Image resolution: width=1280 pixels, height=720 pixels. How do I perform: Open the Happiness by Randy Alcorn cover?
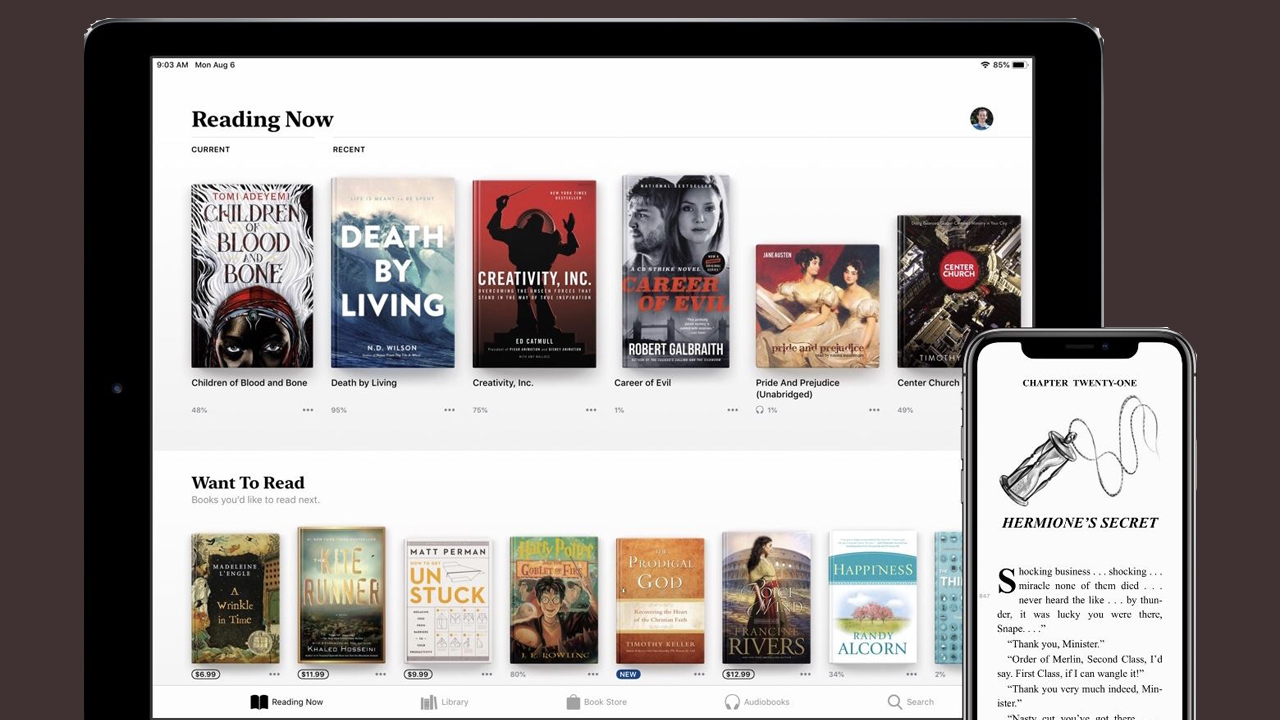click(873, 597)
